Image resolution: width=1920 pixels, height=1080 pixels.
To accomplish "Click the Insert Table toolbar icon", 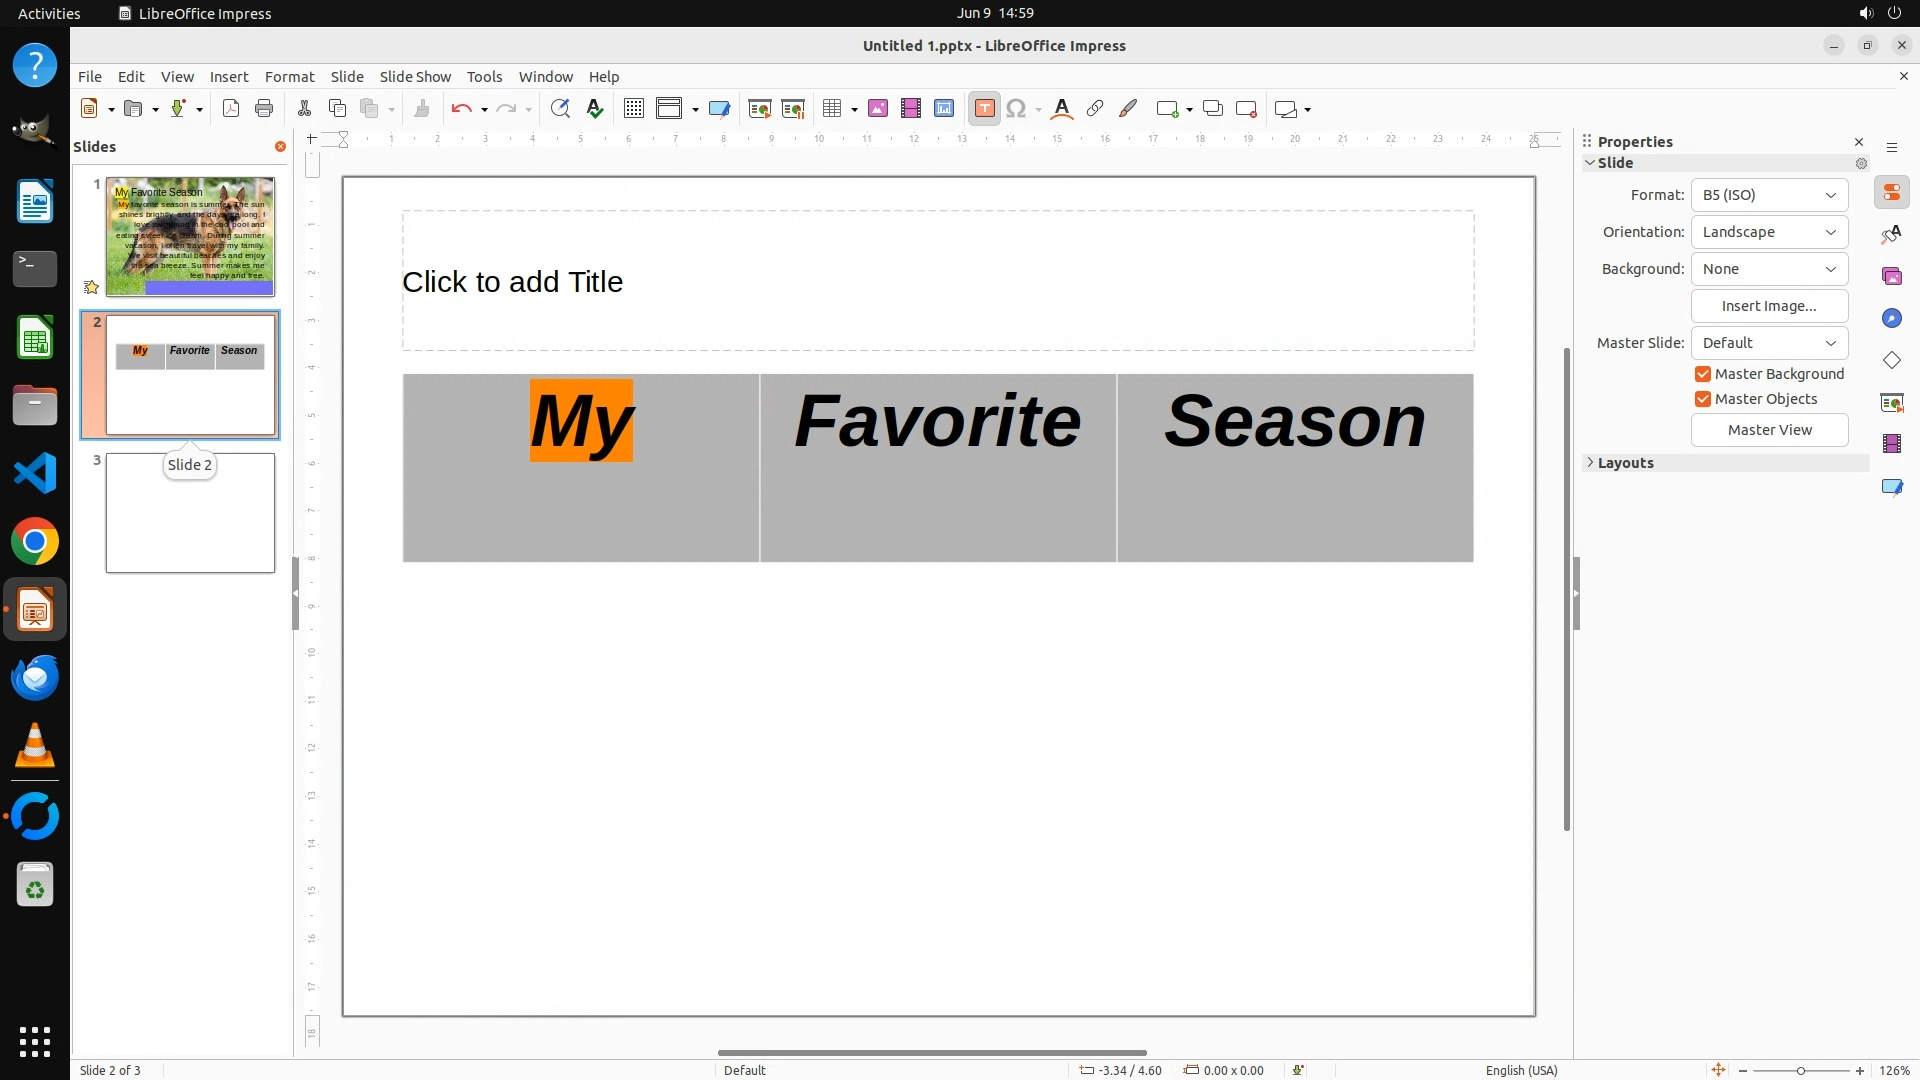I will pos(831,109).
